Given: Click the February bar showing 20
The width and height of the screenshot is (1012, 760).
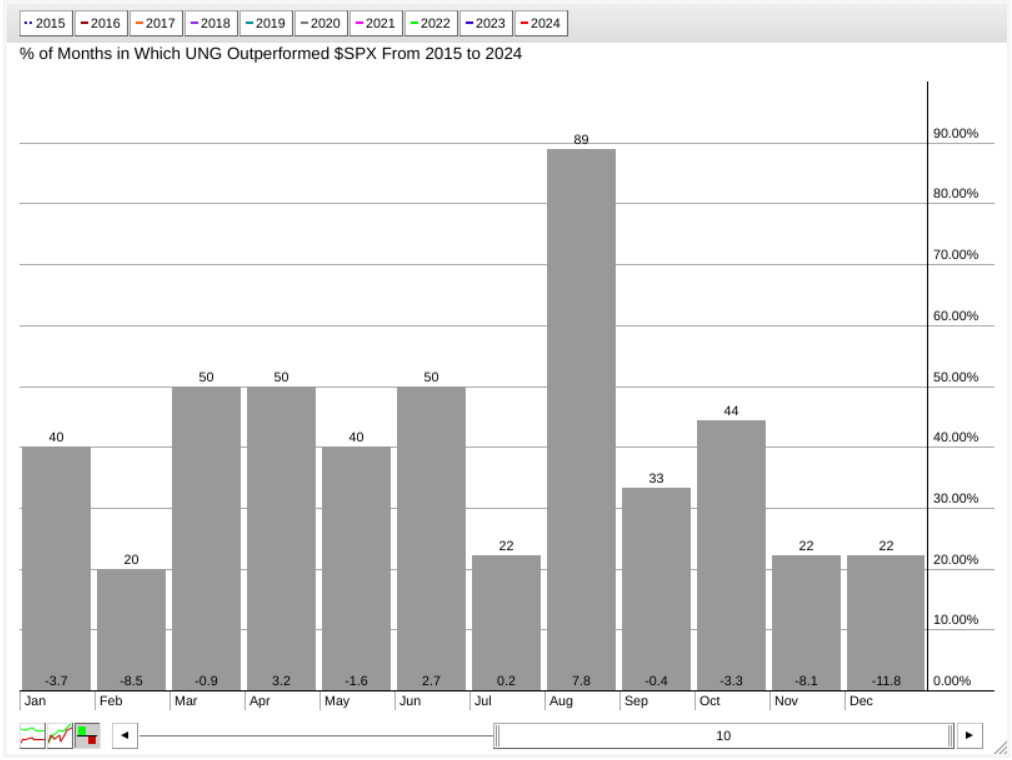Looking at the screenshot, I should tap(131, 630).
